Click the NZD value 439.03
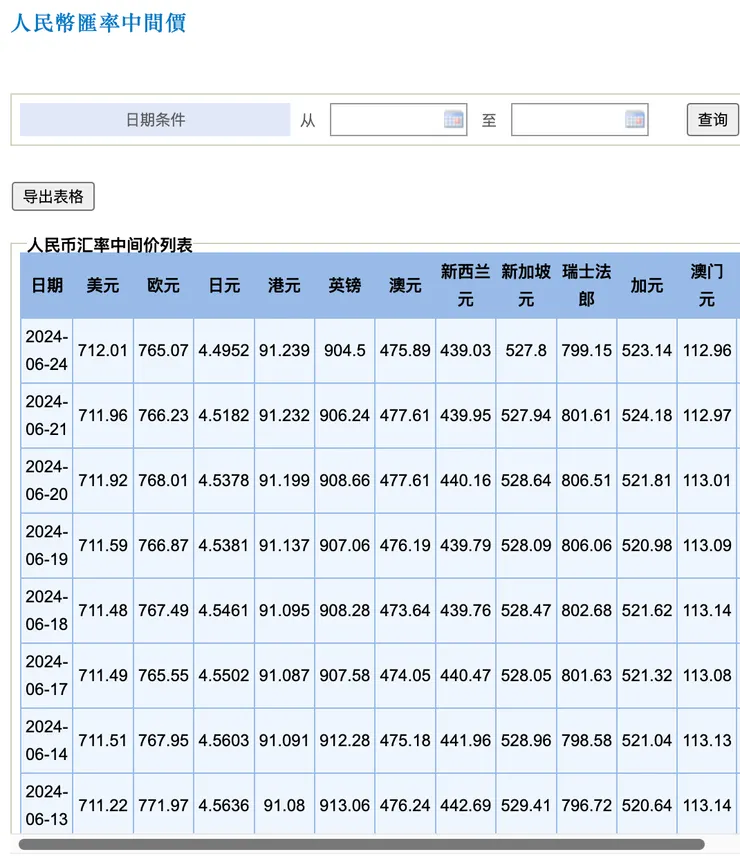 click(465, 350)
